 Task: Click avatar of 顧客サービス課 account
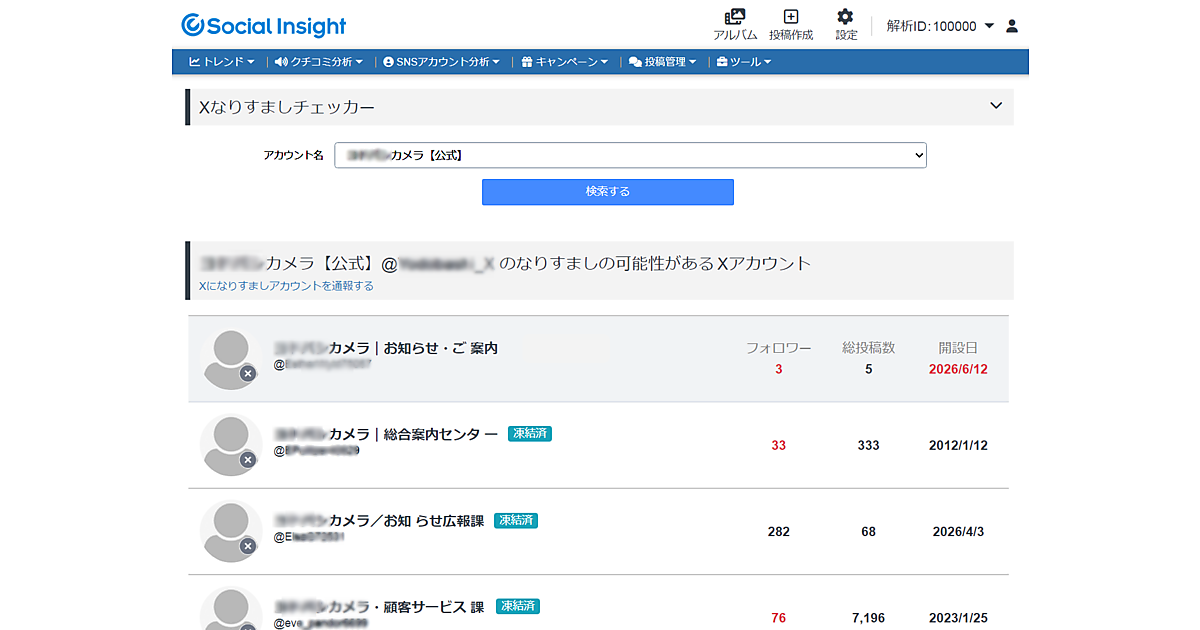coord(231,609)
